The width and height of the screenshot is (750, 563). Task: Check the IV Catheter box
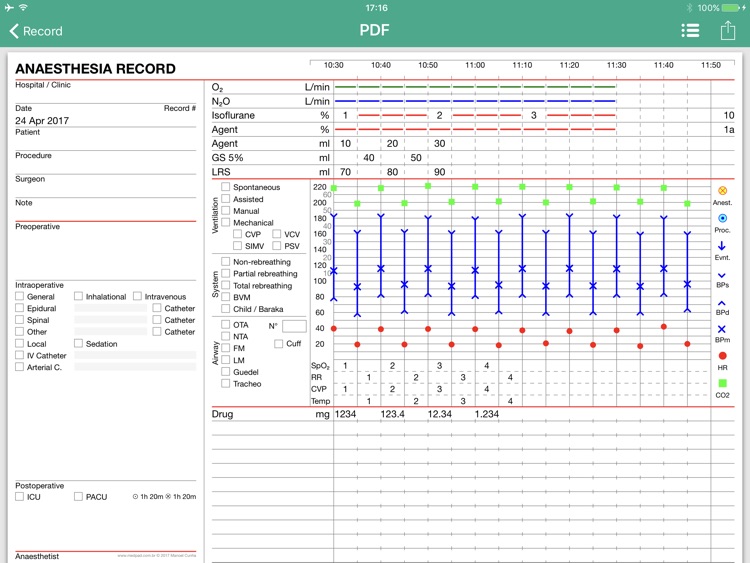click(20, 355)
